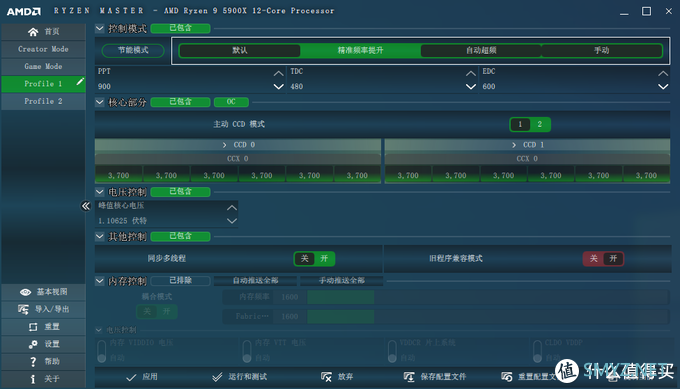Expand CCD 0 chevron
This screenshot has height=389, width=680.
224,145
